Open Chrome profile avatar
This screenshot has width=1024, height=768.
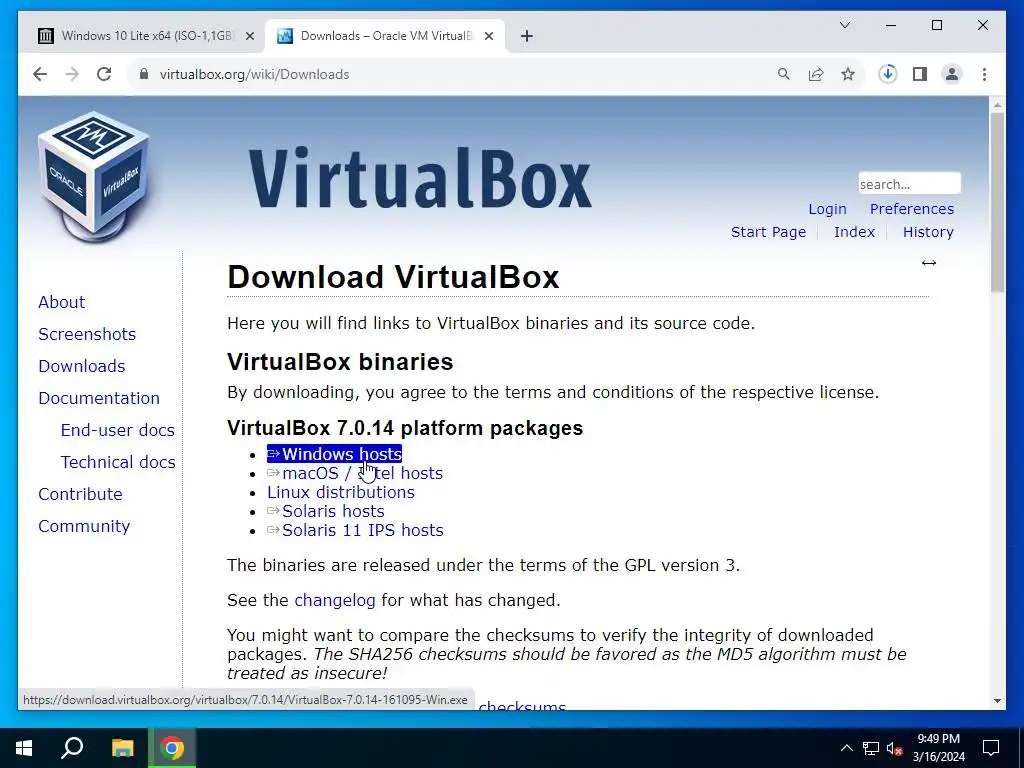[952, 74]
